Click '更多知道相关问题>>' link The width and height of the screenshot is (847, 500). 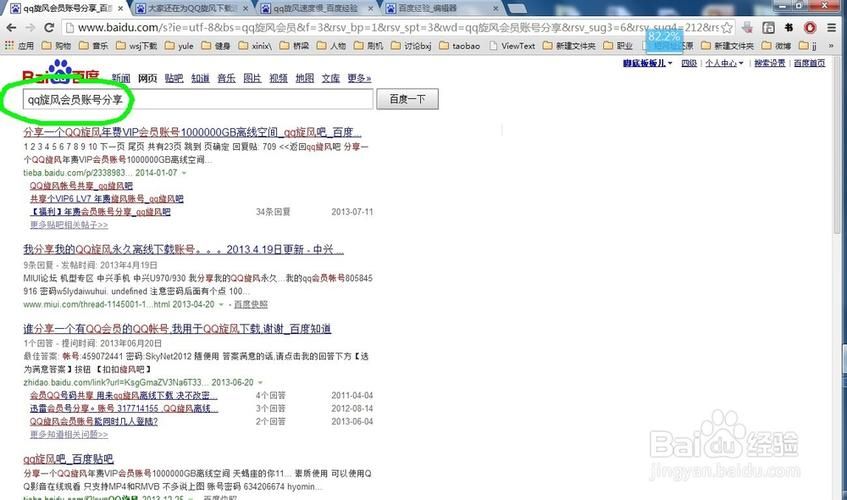[69, 435]
